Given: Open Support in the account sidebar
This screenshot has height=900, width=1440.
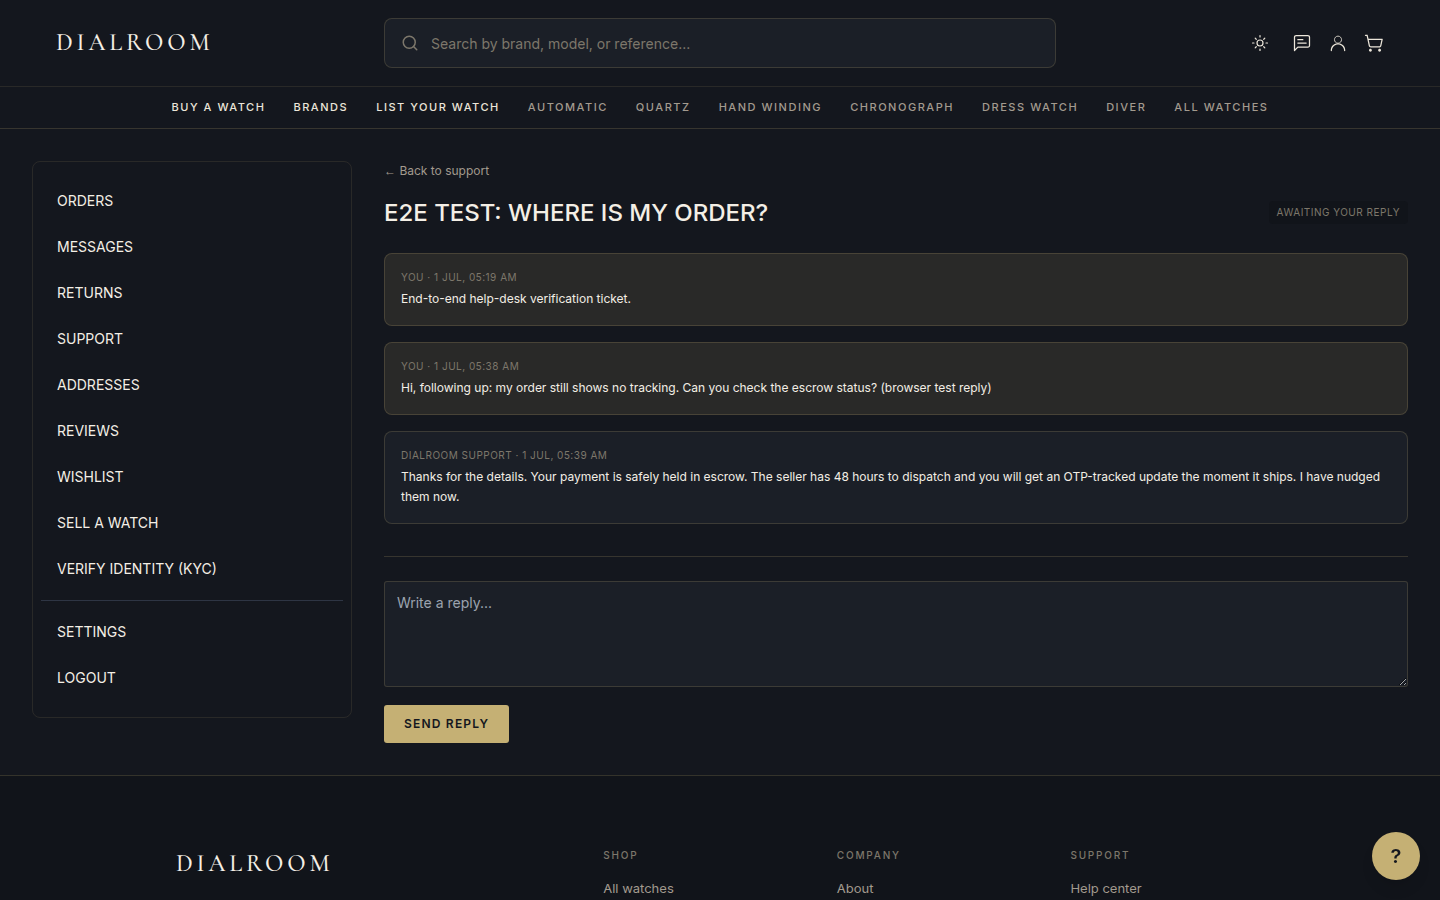Looking at the screenshot, I should click(192, 339).
